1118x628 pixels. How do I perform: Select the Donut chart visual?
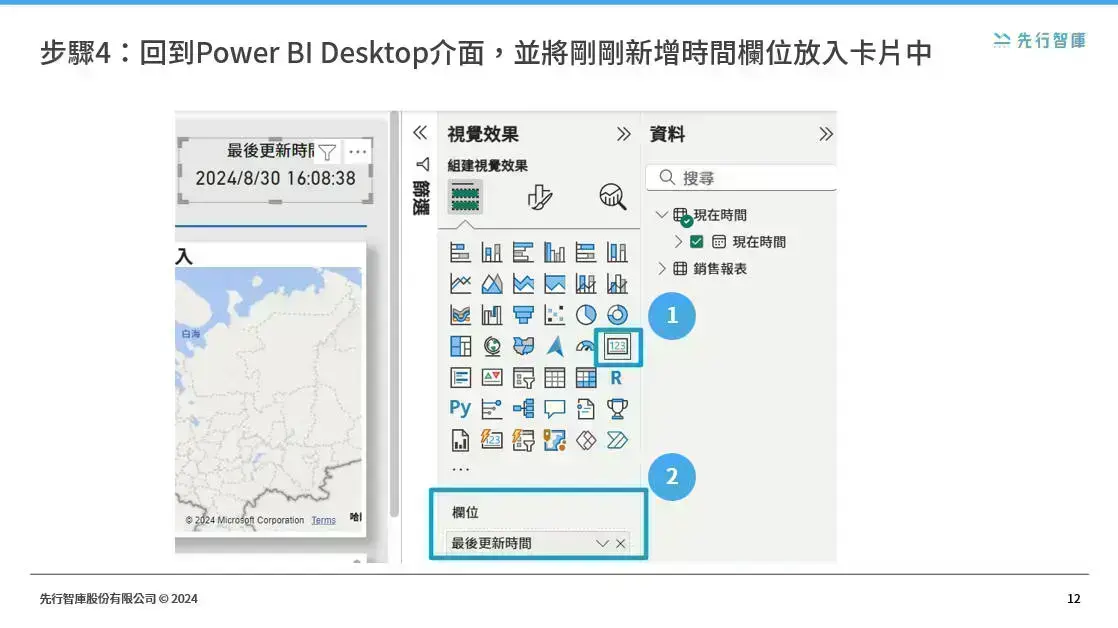pos(617,315)
